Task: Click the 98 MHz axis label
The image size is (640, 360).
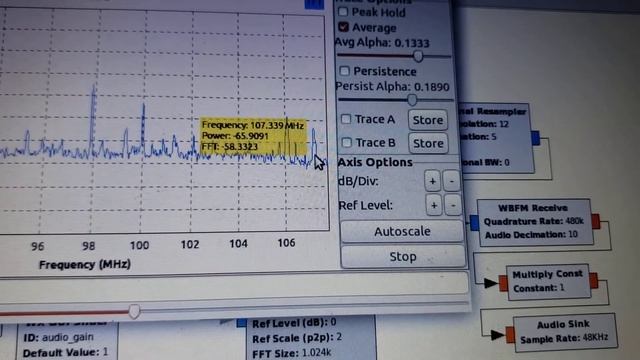Action: (89, 246)
